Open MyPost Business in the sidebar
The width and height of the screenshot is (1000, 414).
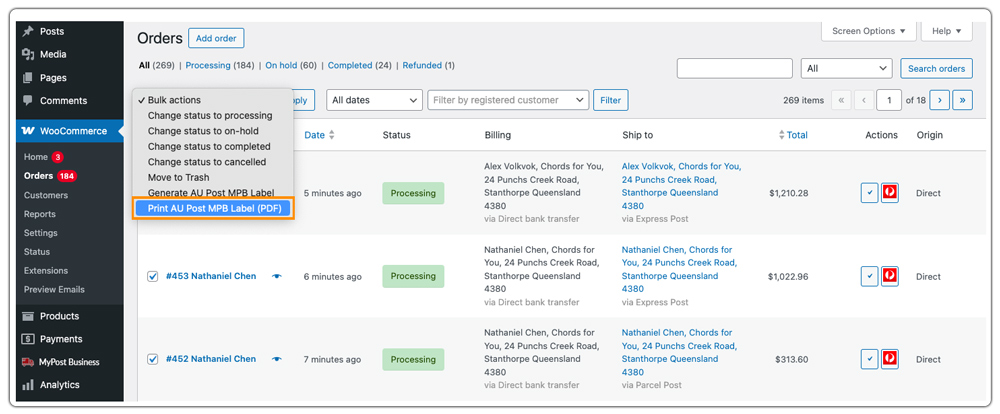pyautogui.click(x=69, y=362)
